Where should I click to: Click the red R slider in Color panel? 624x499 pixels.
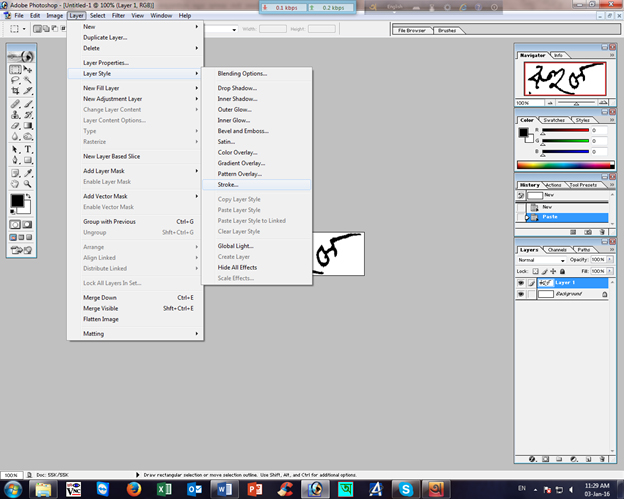tap(565, 130)
